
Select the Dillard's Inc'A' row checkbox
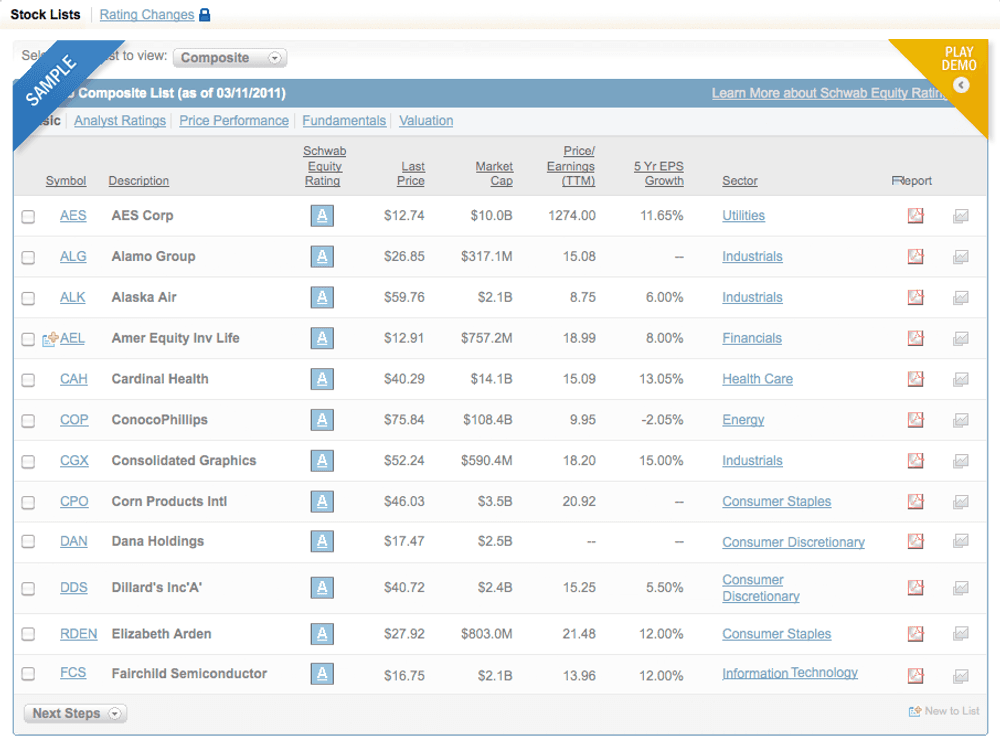point(28,589)
